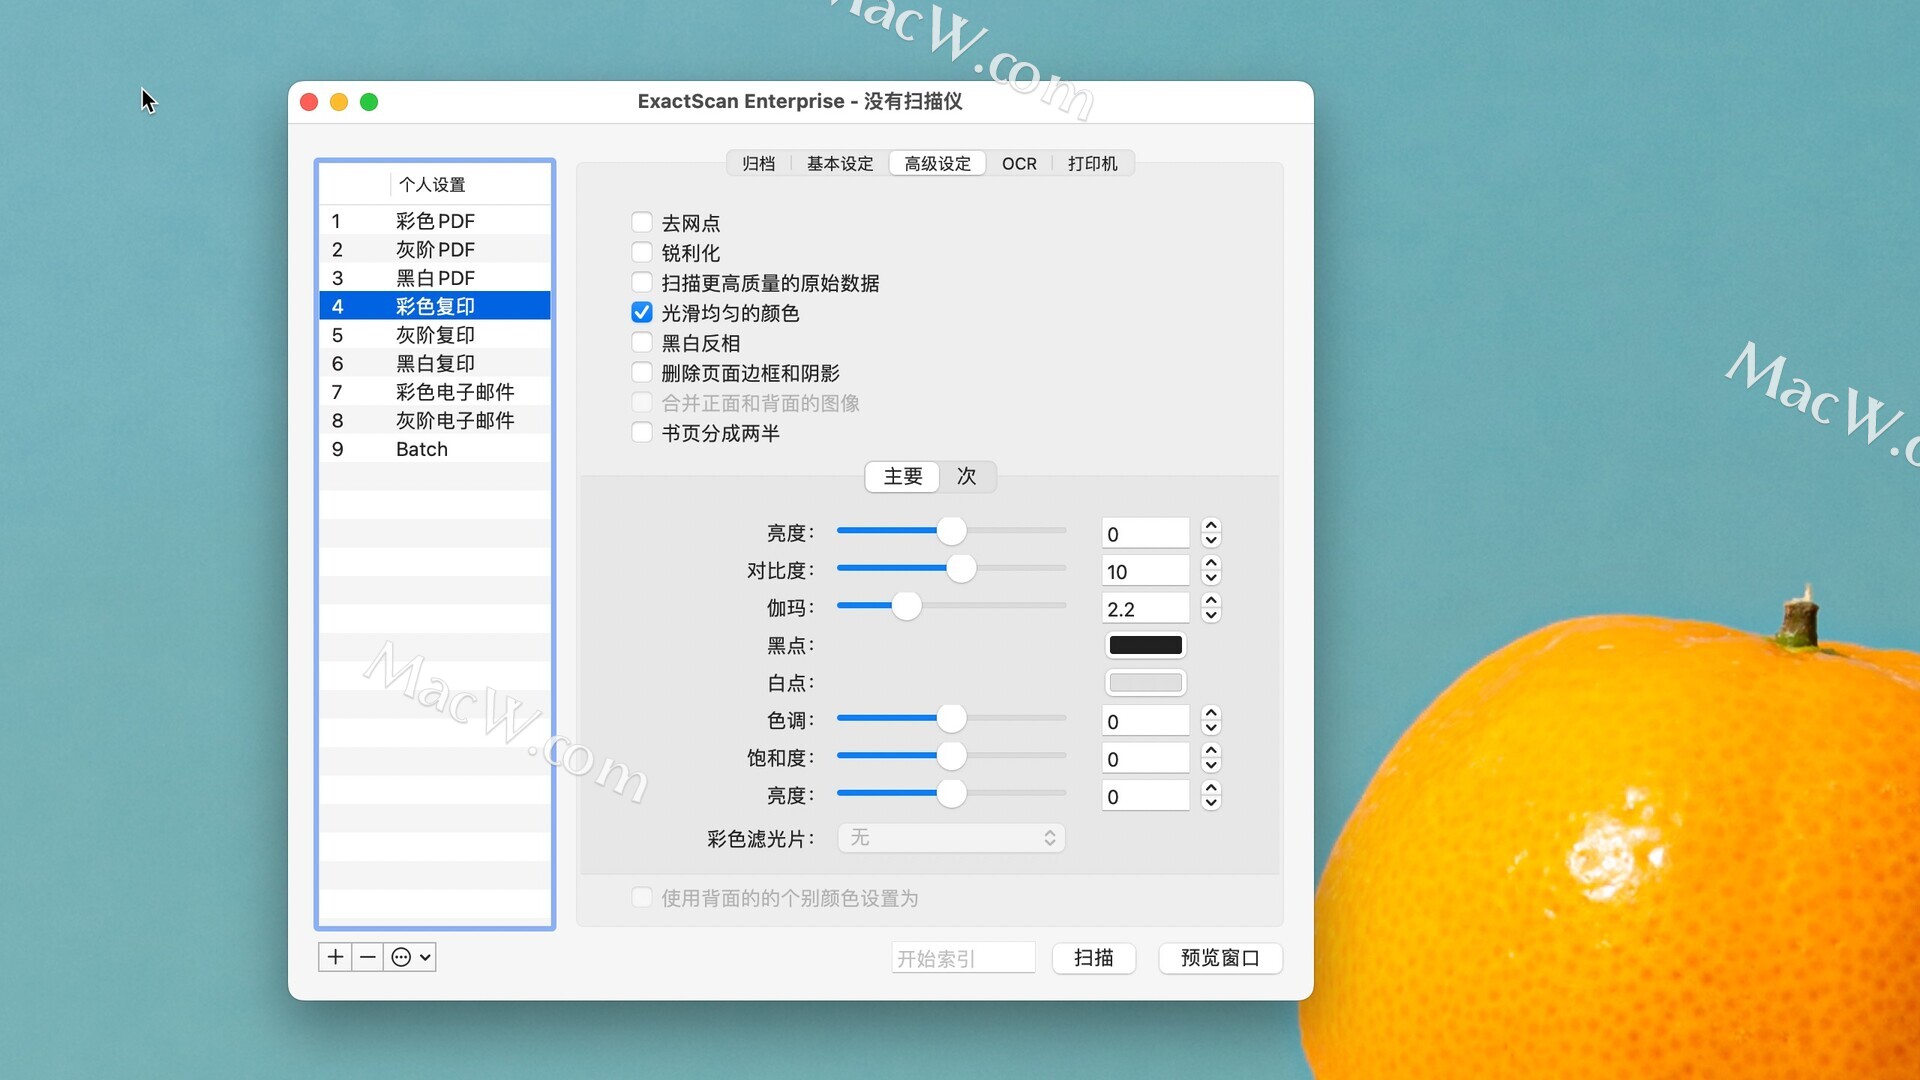The image size is (1920, 1080).
Task: Enable the 黑白反相 checkbox
Action: (642, 343)
